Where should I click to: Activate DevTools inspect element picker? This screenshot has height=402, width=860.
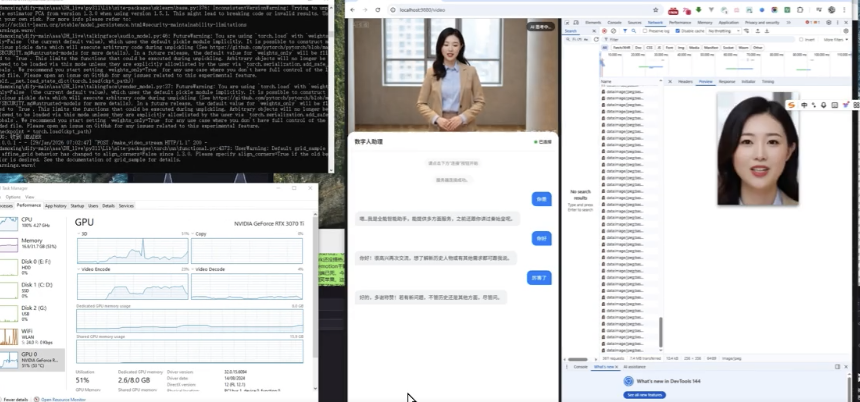point(567,22)
